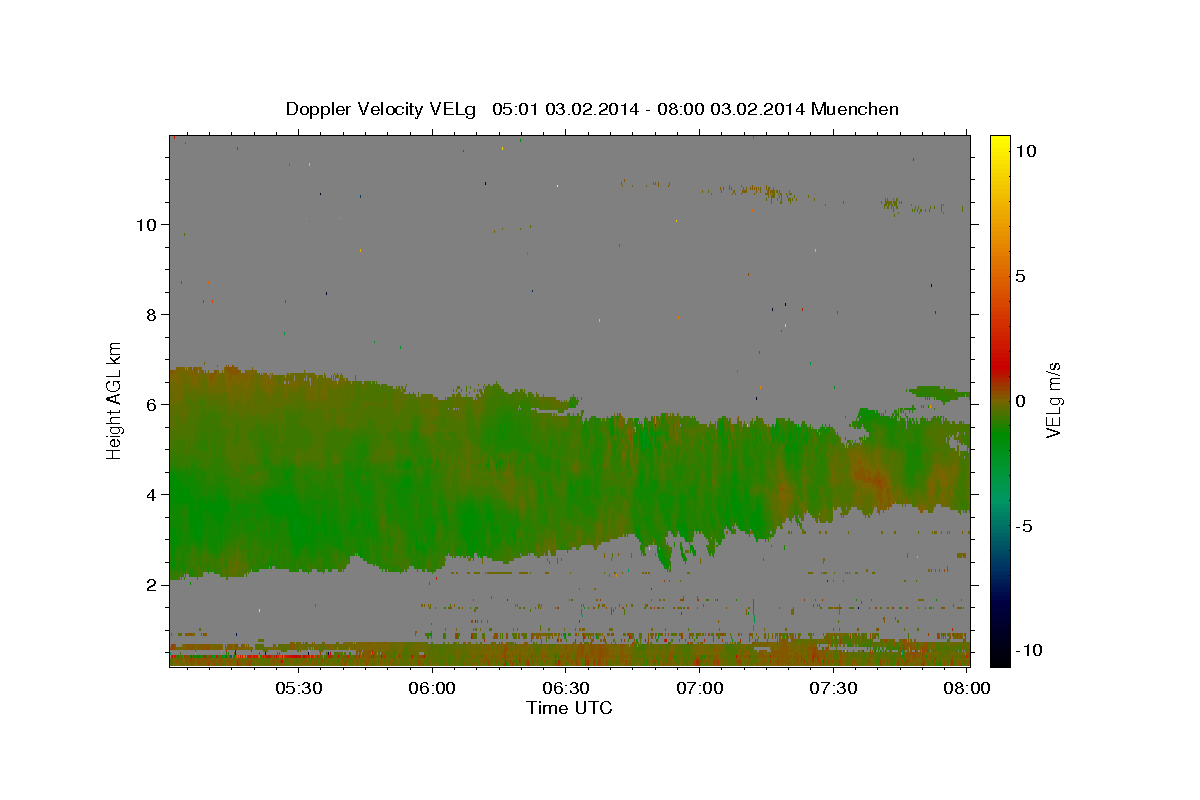Screen dimensions: 1200x800
Task: Click the 'VELg m/s' colorbar label
Action: [1053, 399]
